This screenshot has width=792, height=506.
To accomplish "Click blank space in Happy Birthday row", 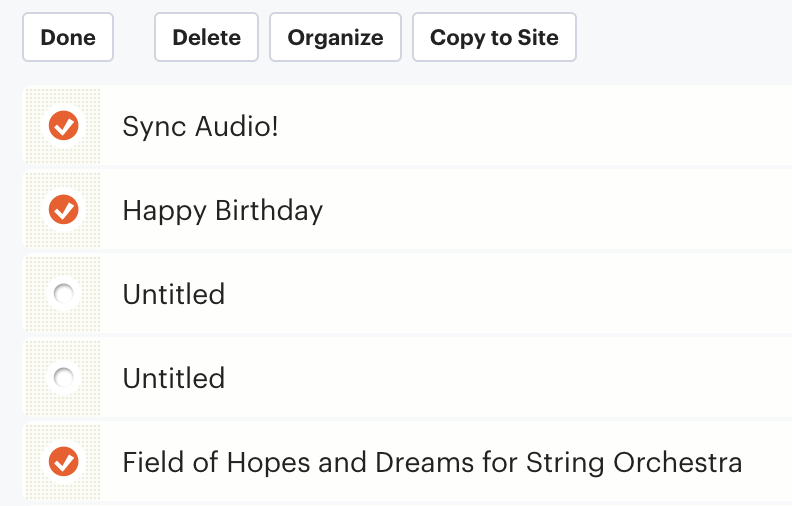I will click(556, 210).
